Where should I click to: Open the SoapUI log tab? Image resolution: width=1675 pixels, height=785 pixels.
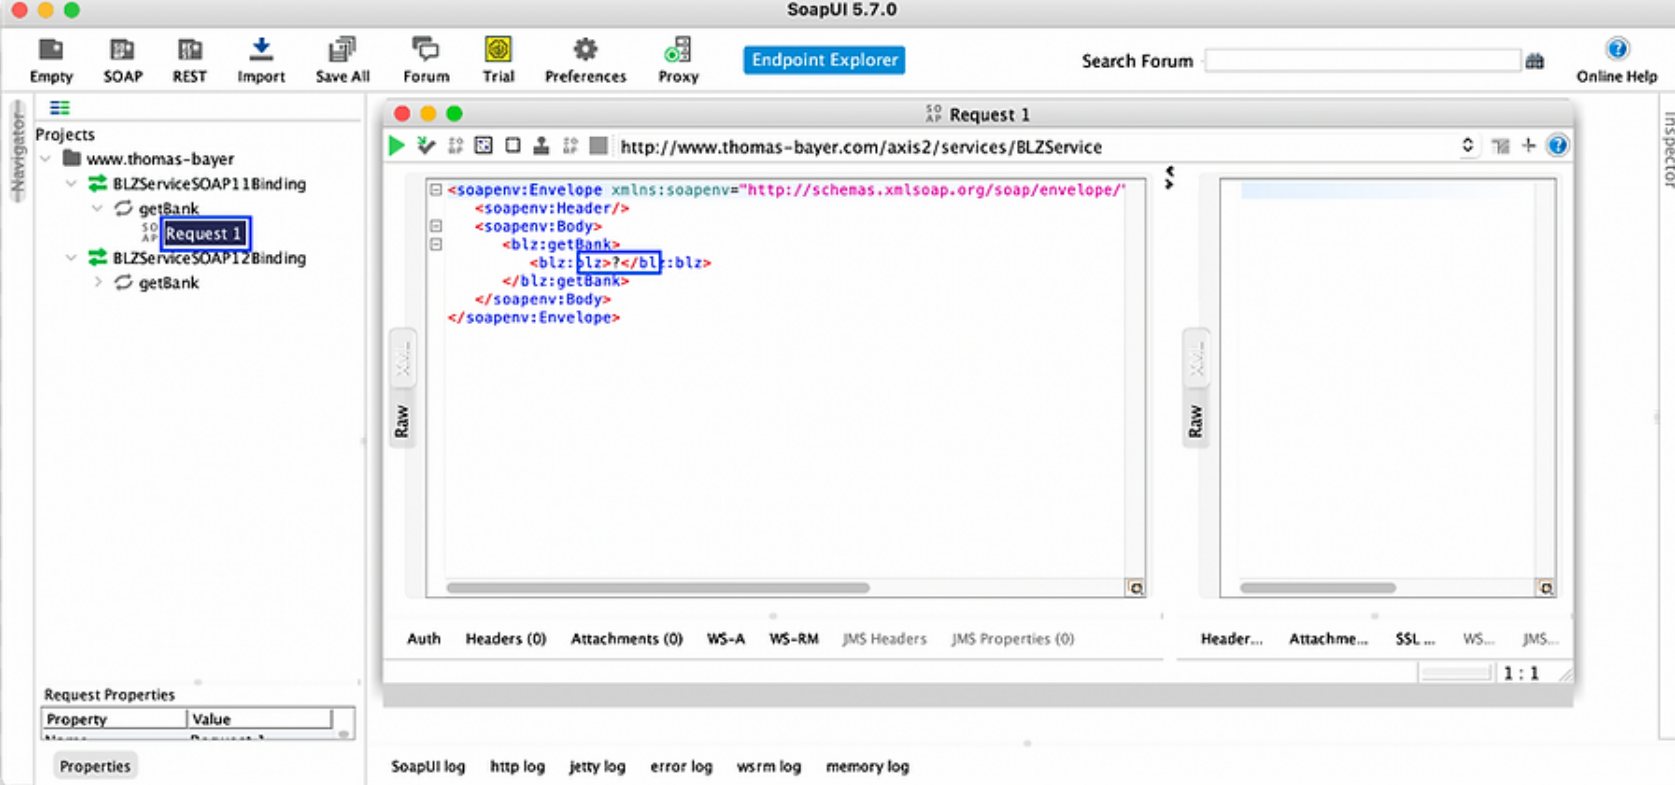(428, 766)
